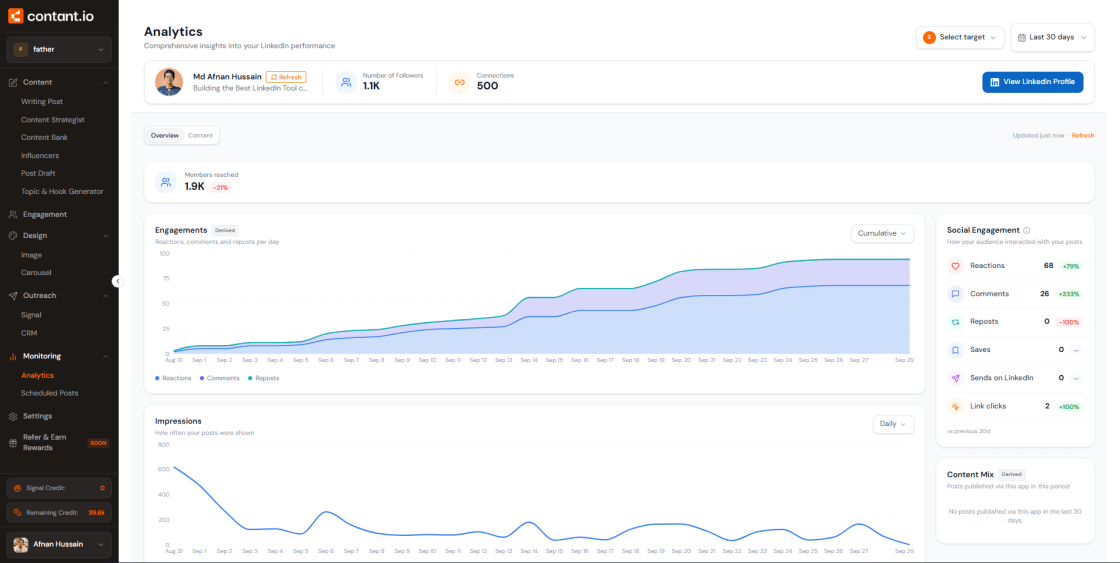The height and width of the screenshot is (563, 1120).
Task: Click the Derived tag beside Engagements
Action: click(225, 230)
